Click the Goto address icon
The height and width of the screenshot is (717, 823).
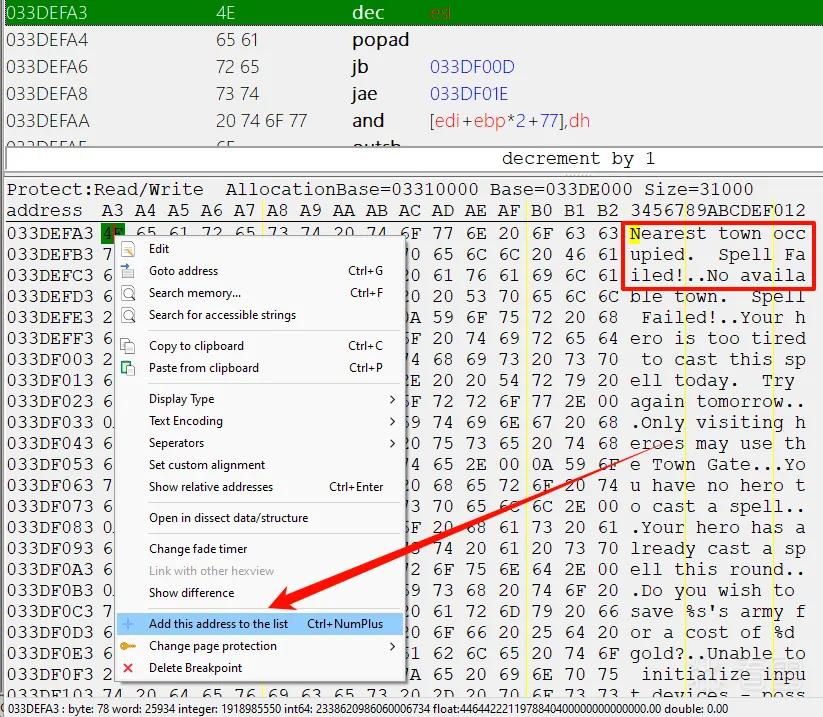pyautogui.click(x=128, y=271)
